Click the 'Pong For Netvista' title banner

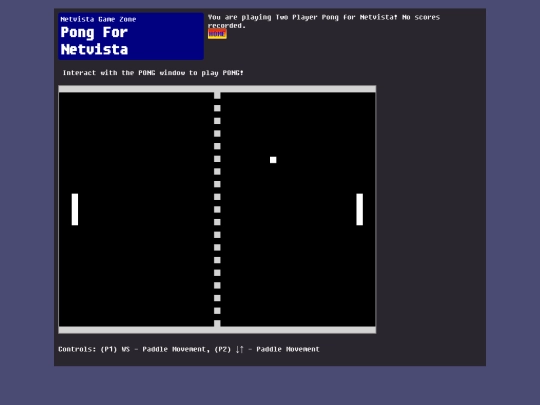point(131,36)
